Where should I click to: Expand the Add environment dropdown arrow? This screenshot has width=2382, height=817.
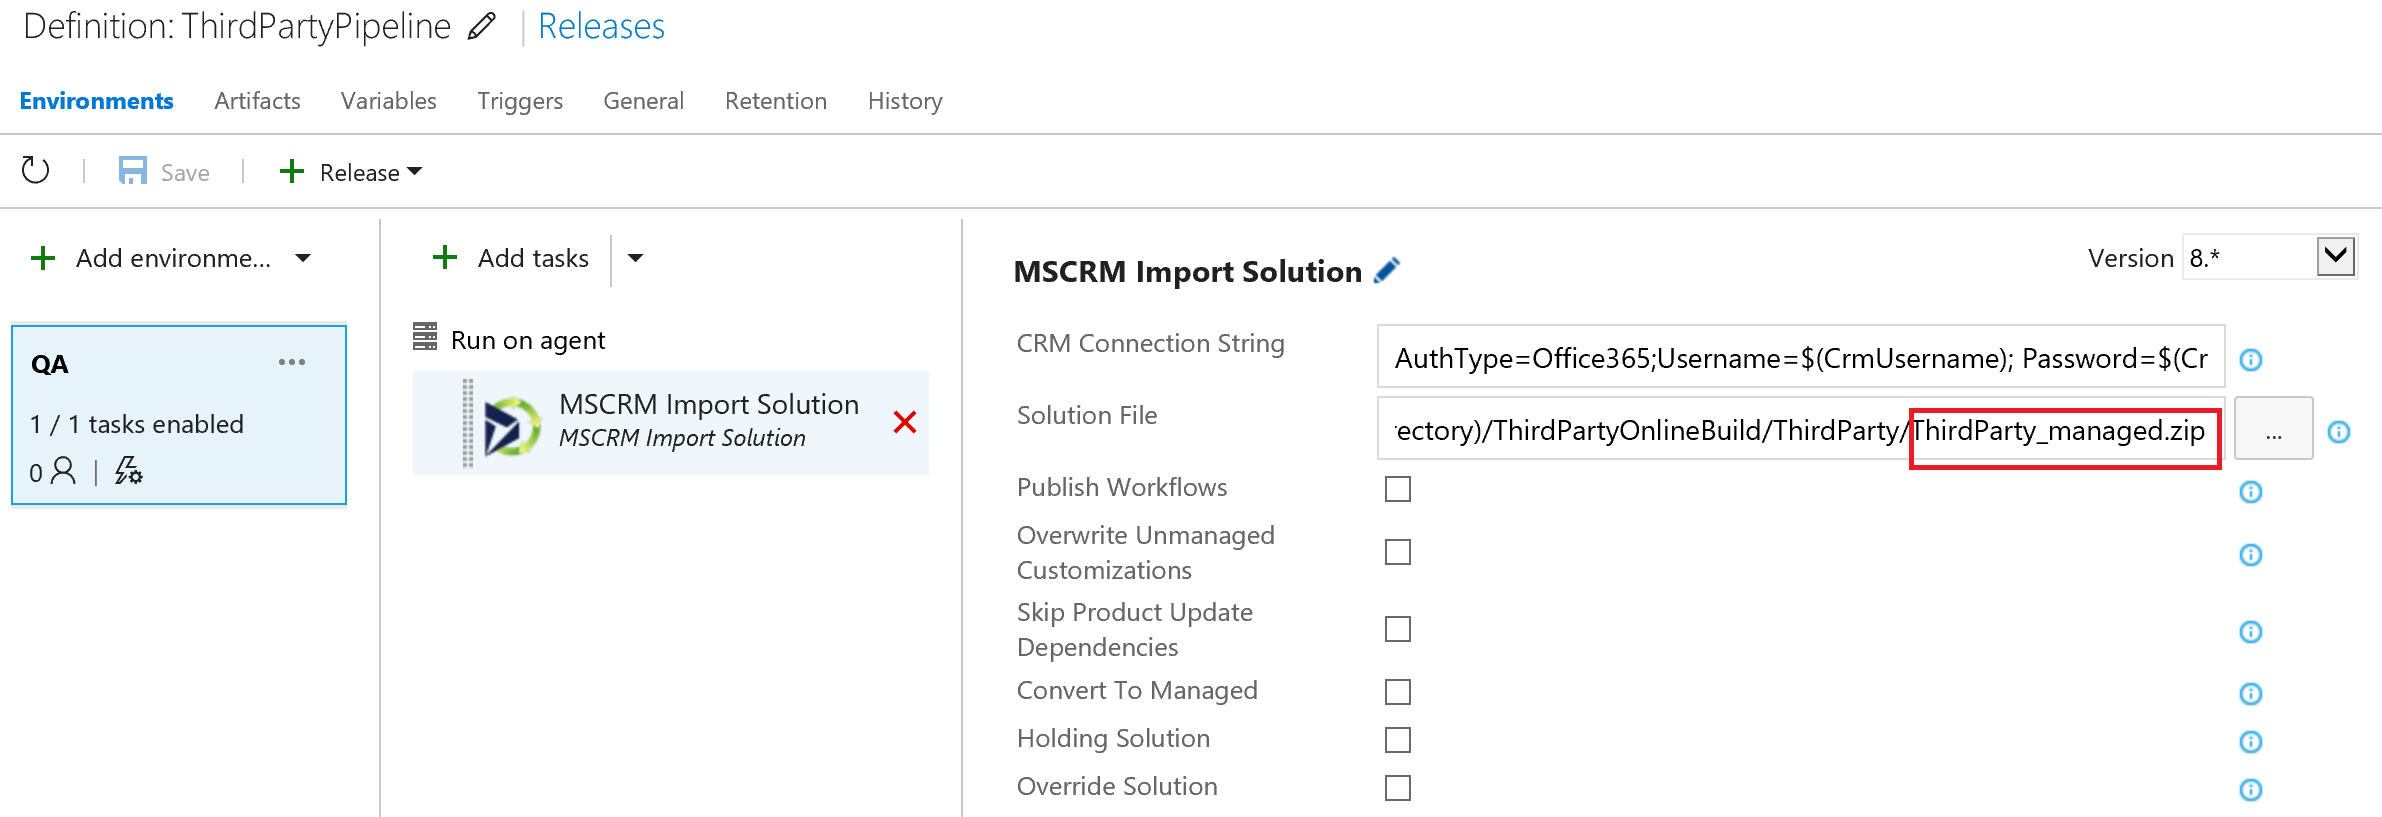303,258
